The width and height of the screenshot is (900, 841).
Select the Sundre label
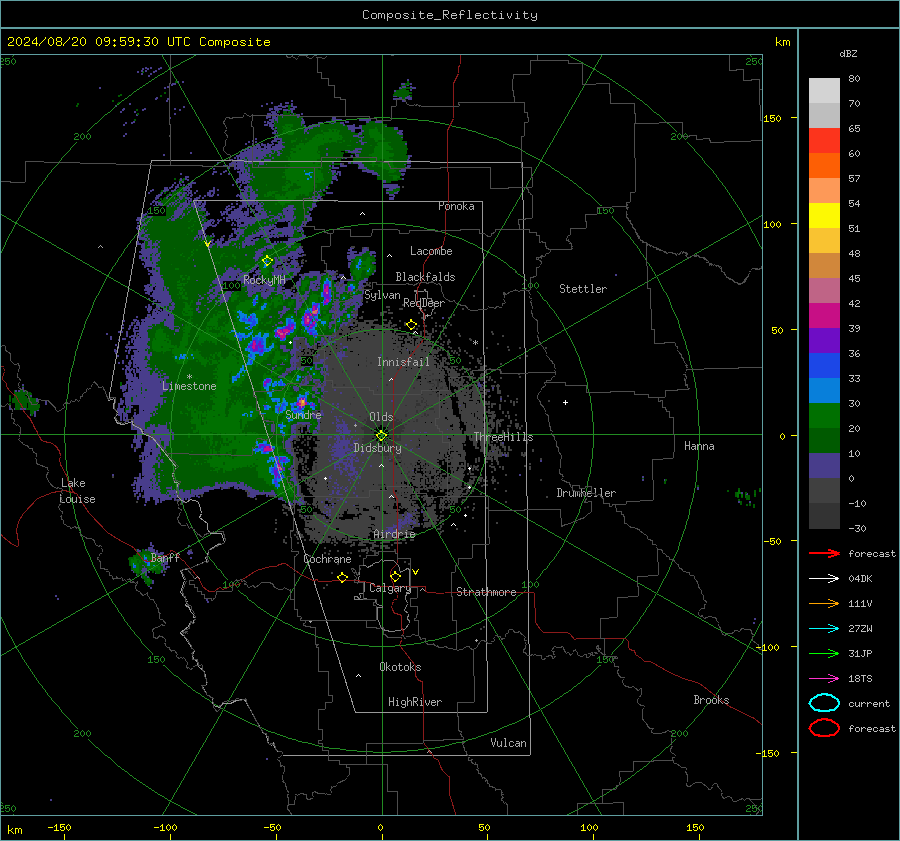coord(303,414)
